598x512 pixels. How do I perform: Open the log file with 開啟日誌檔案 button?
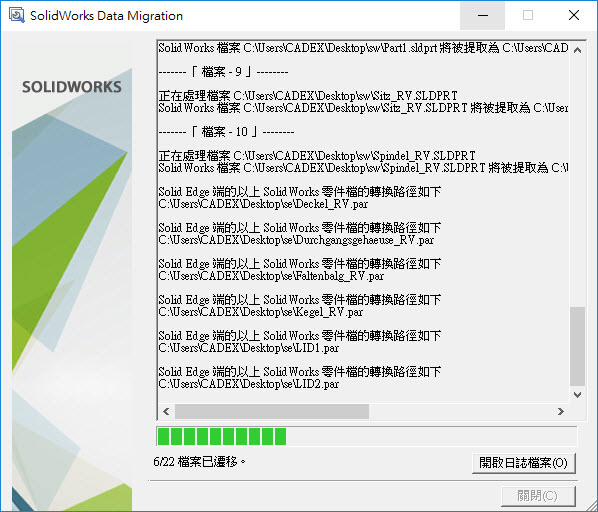[x=523, y=463]
